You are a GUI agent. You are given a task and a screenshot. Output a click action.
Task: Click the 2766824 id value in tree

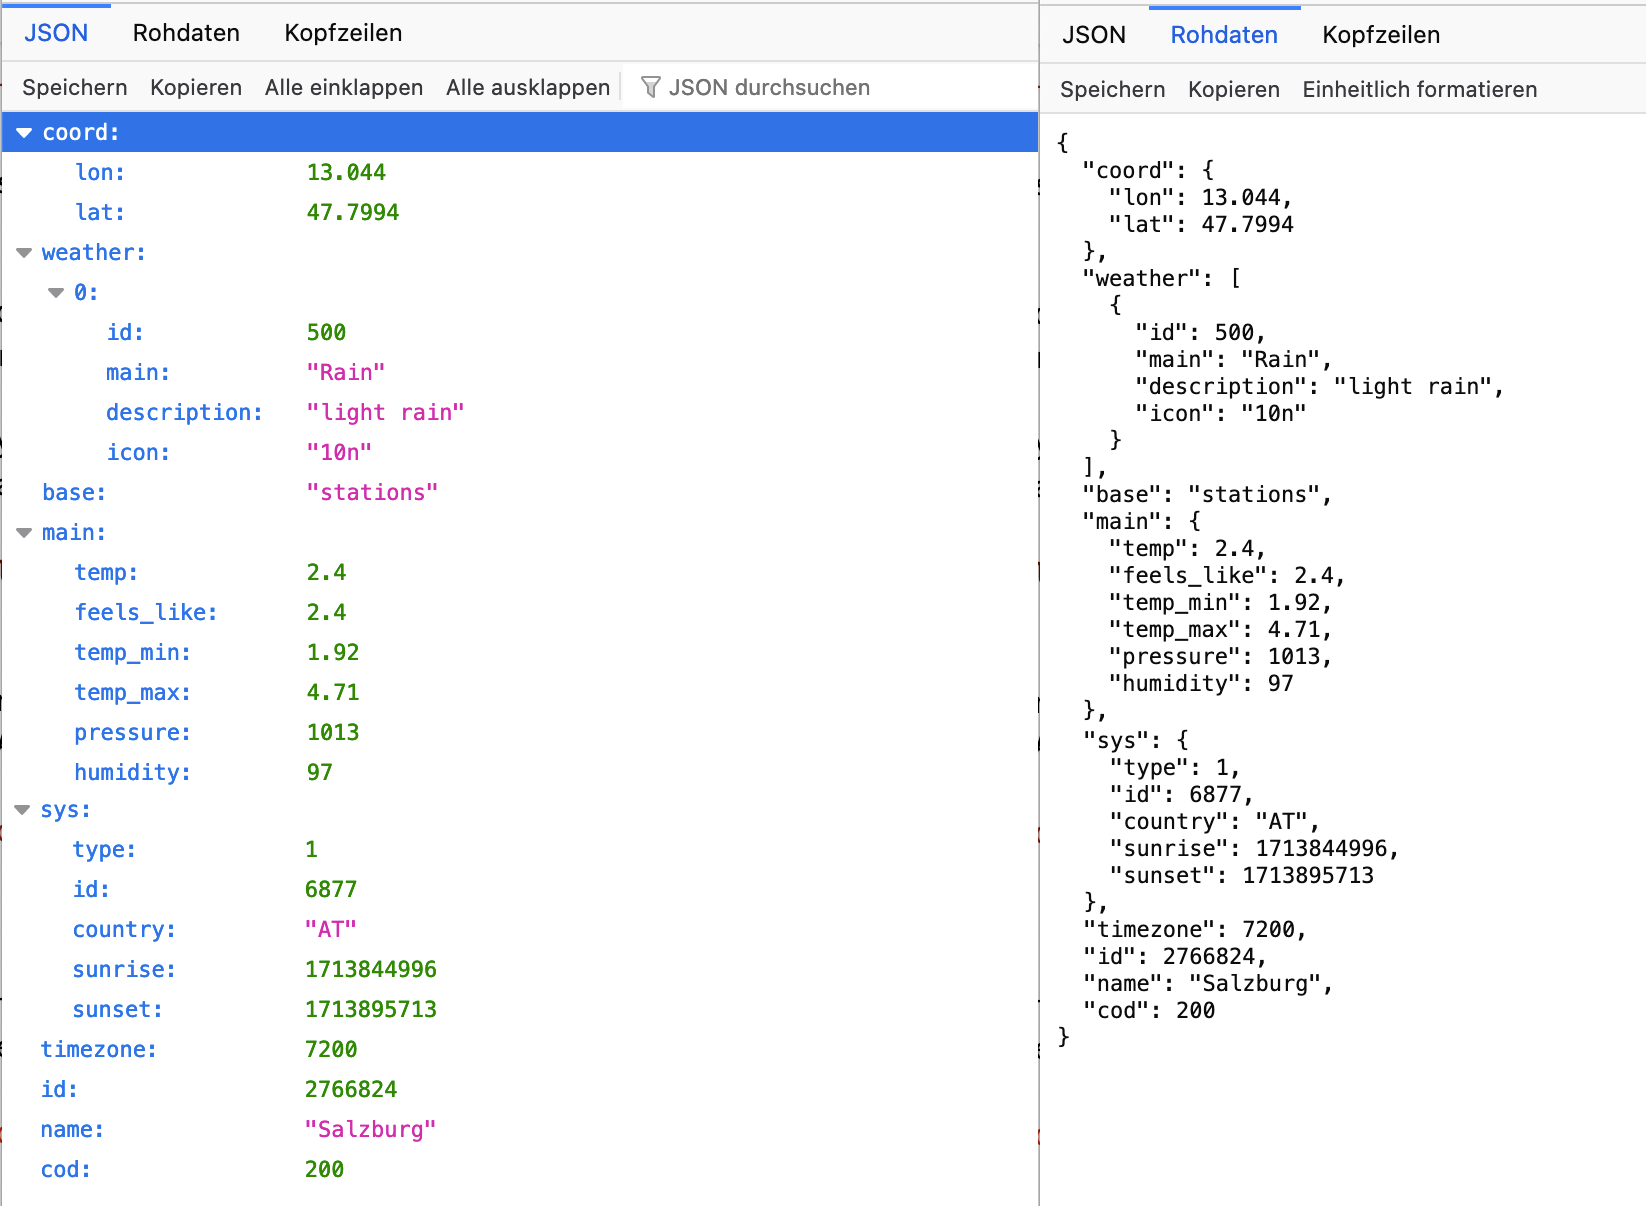[x=351, y=1090]
